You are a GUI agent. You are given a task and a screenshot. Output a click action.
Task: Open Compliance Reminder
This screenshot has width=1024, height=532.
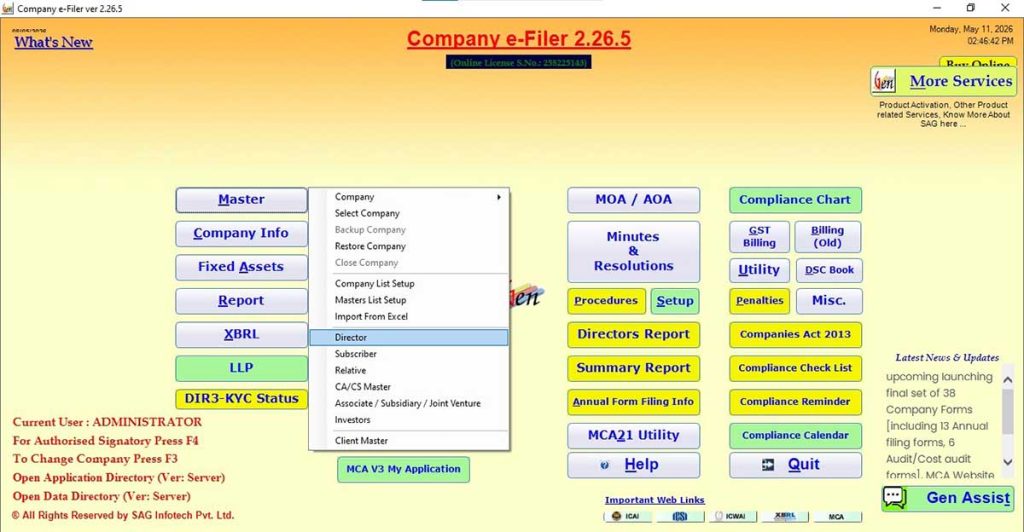click(x=795, y=402)
